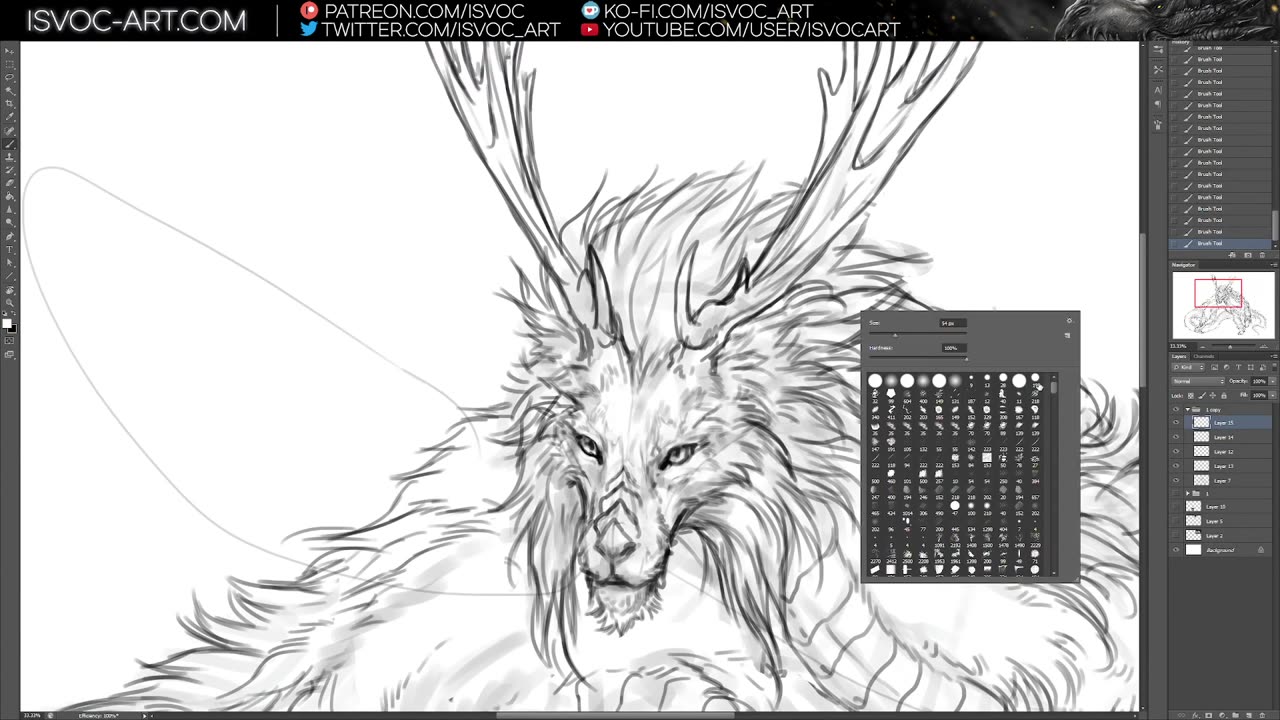1280x720 pixels.
Task: Select the Path Selection tool
Action: click(x=10, y=262)
